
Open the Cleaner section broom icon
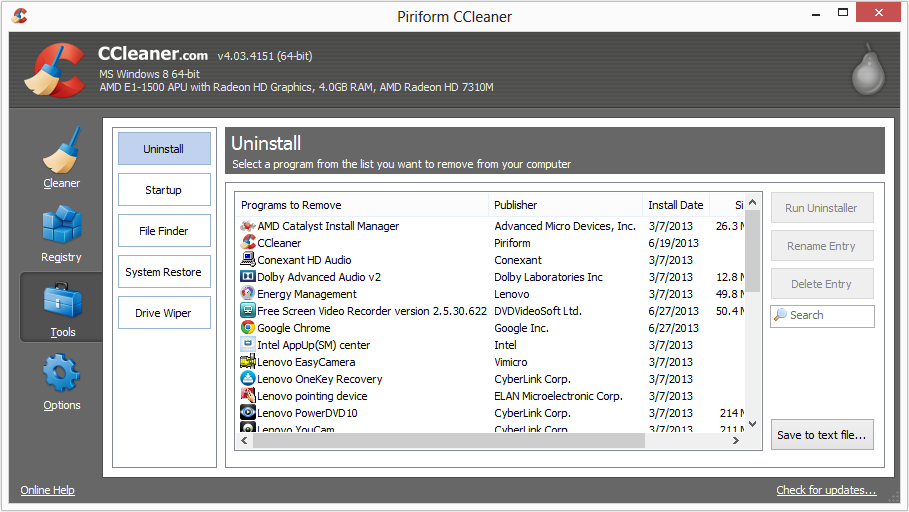pyautogui.click(x=61, y=151)
